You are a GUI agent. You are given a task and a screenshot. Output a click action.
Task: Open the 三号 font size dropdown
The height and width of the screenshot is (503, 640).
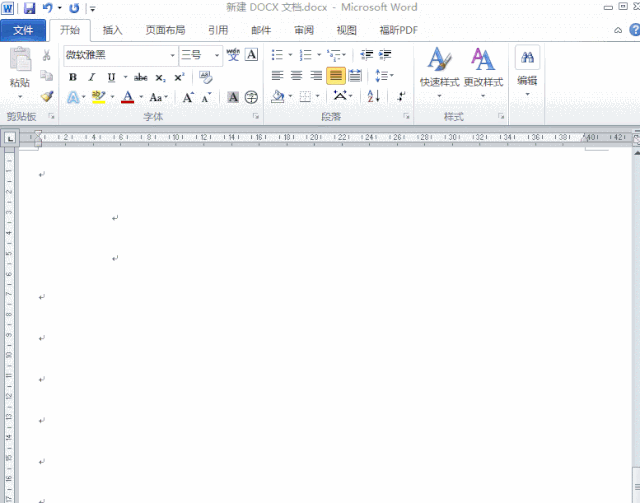(x=217, y=55)
